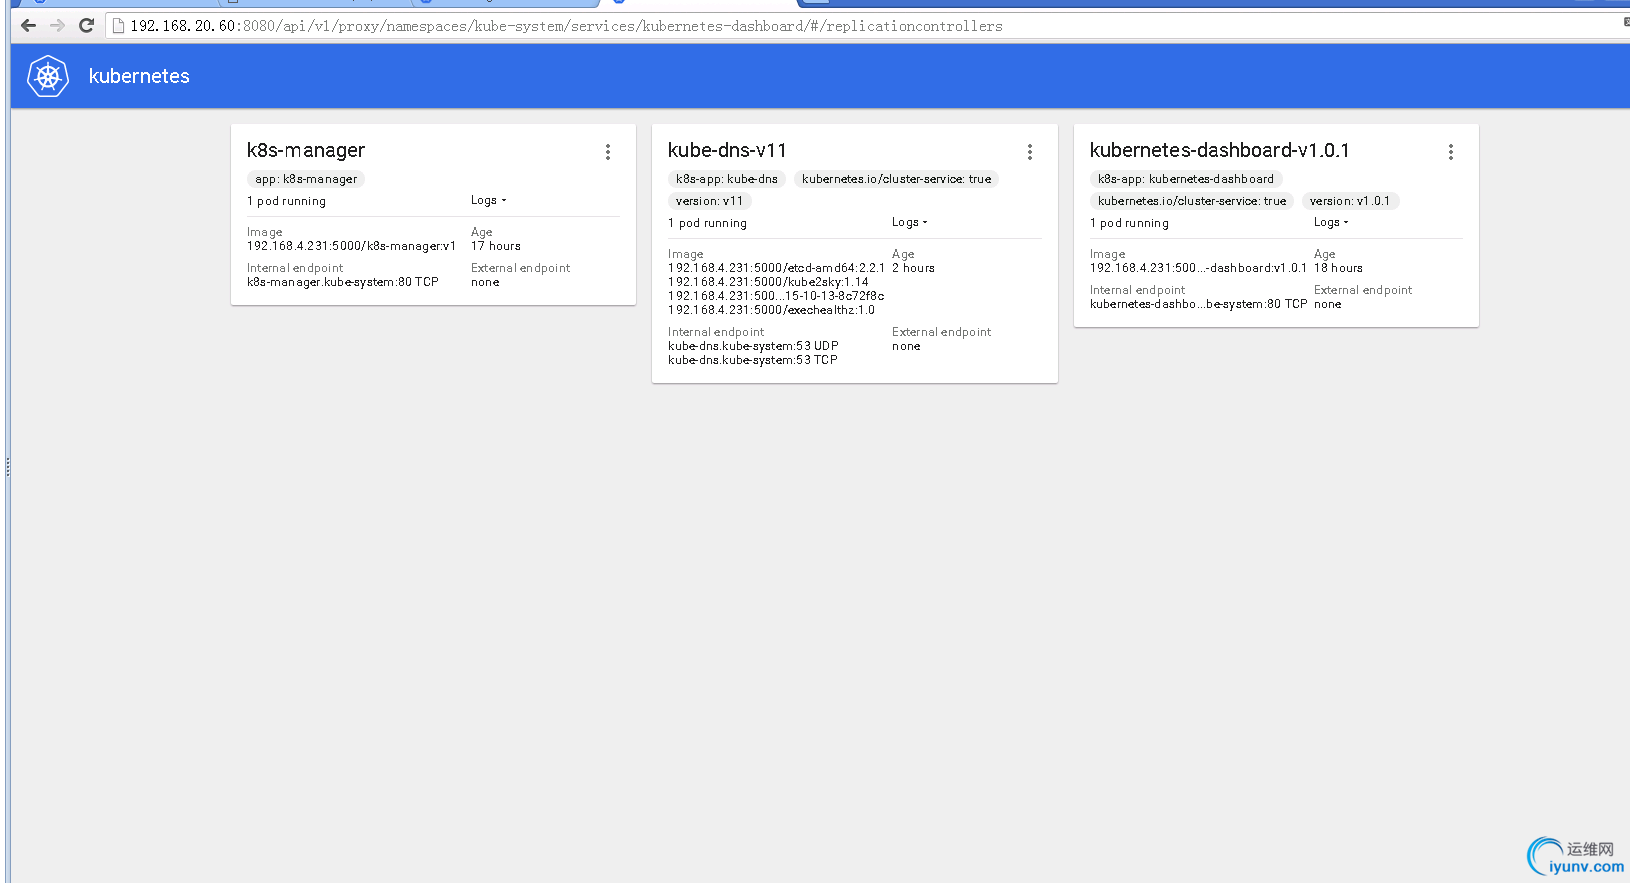Click 'none' external endpoint on kubernetes-dashboard card
The image size is (1630, 883).
(1328, 304)
